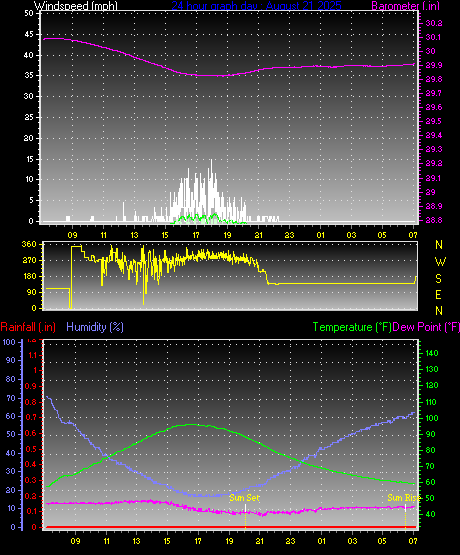The width and height of the screenshot is (460, 555).
Task: Click hour 13 under the humidity graph
Action: (x=136, y=541)
